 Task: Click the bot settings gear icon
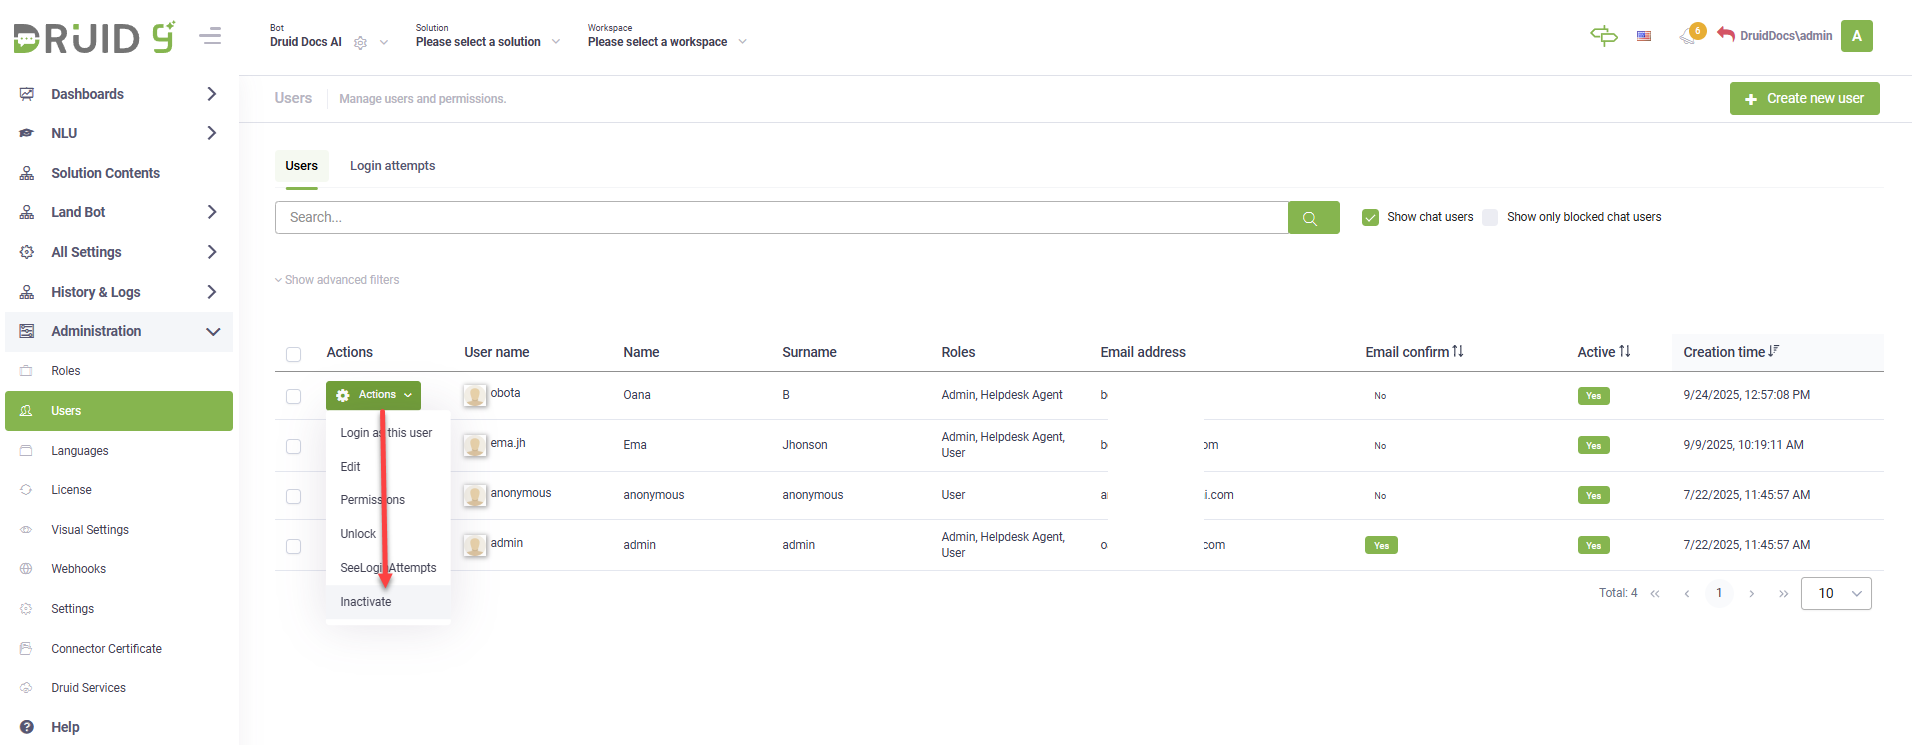(x=361, y=43)
